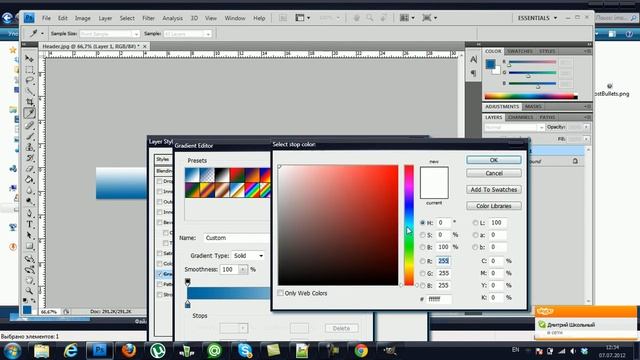Select the Eyedropper tool in toolbox
The image size is (640, 360).
[x=29, y=113]
